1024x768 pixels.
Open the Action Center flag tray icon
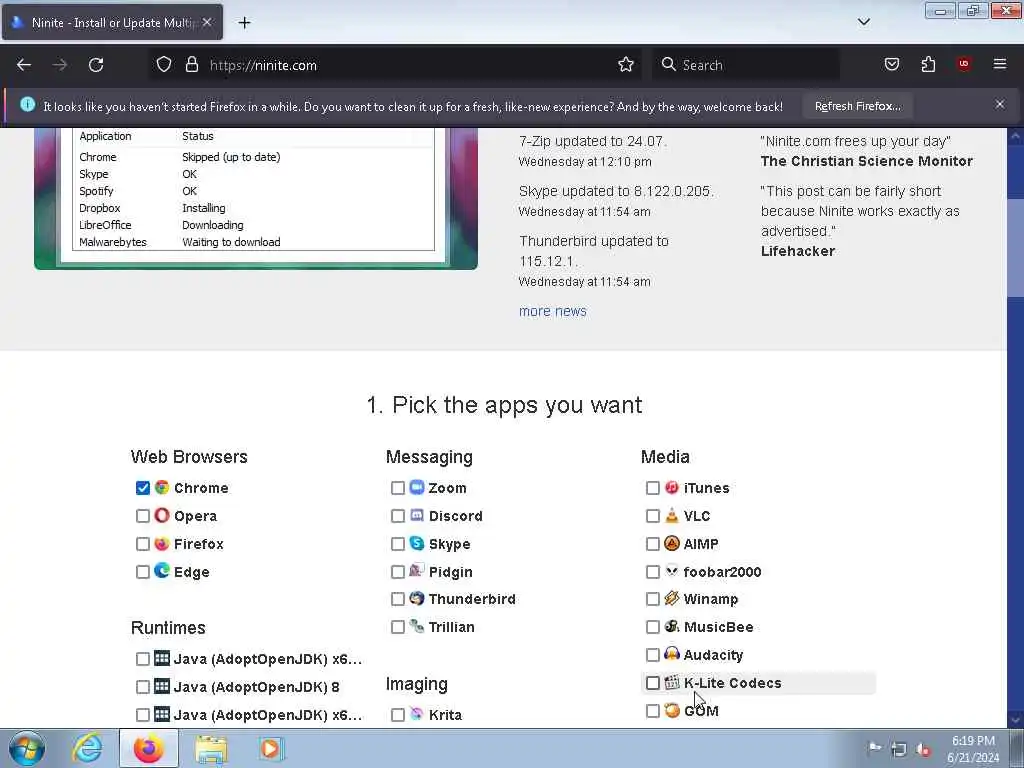click(x=875, y=748)
